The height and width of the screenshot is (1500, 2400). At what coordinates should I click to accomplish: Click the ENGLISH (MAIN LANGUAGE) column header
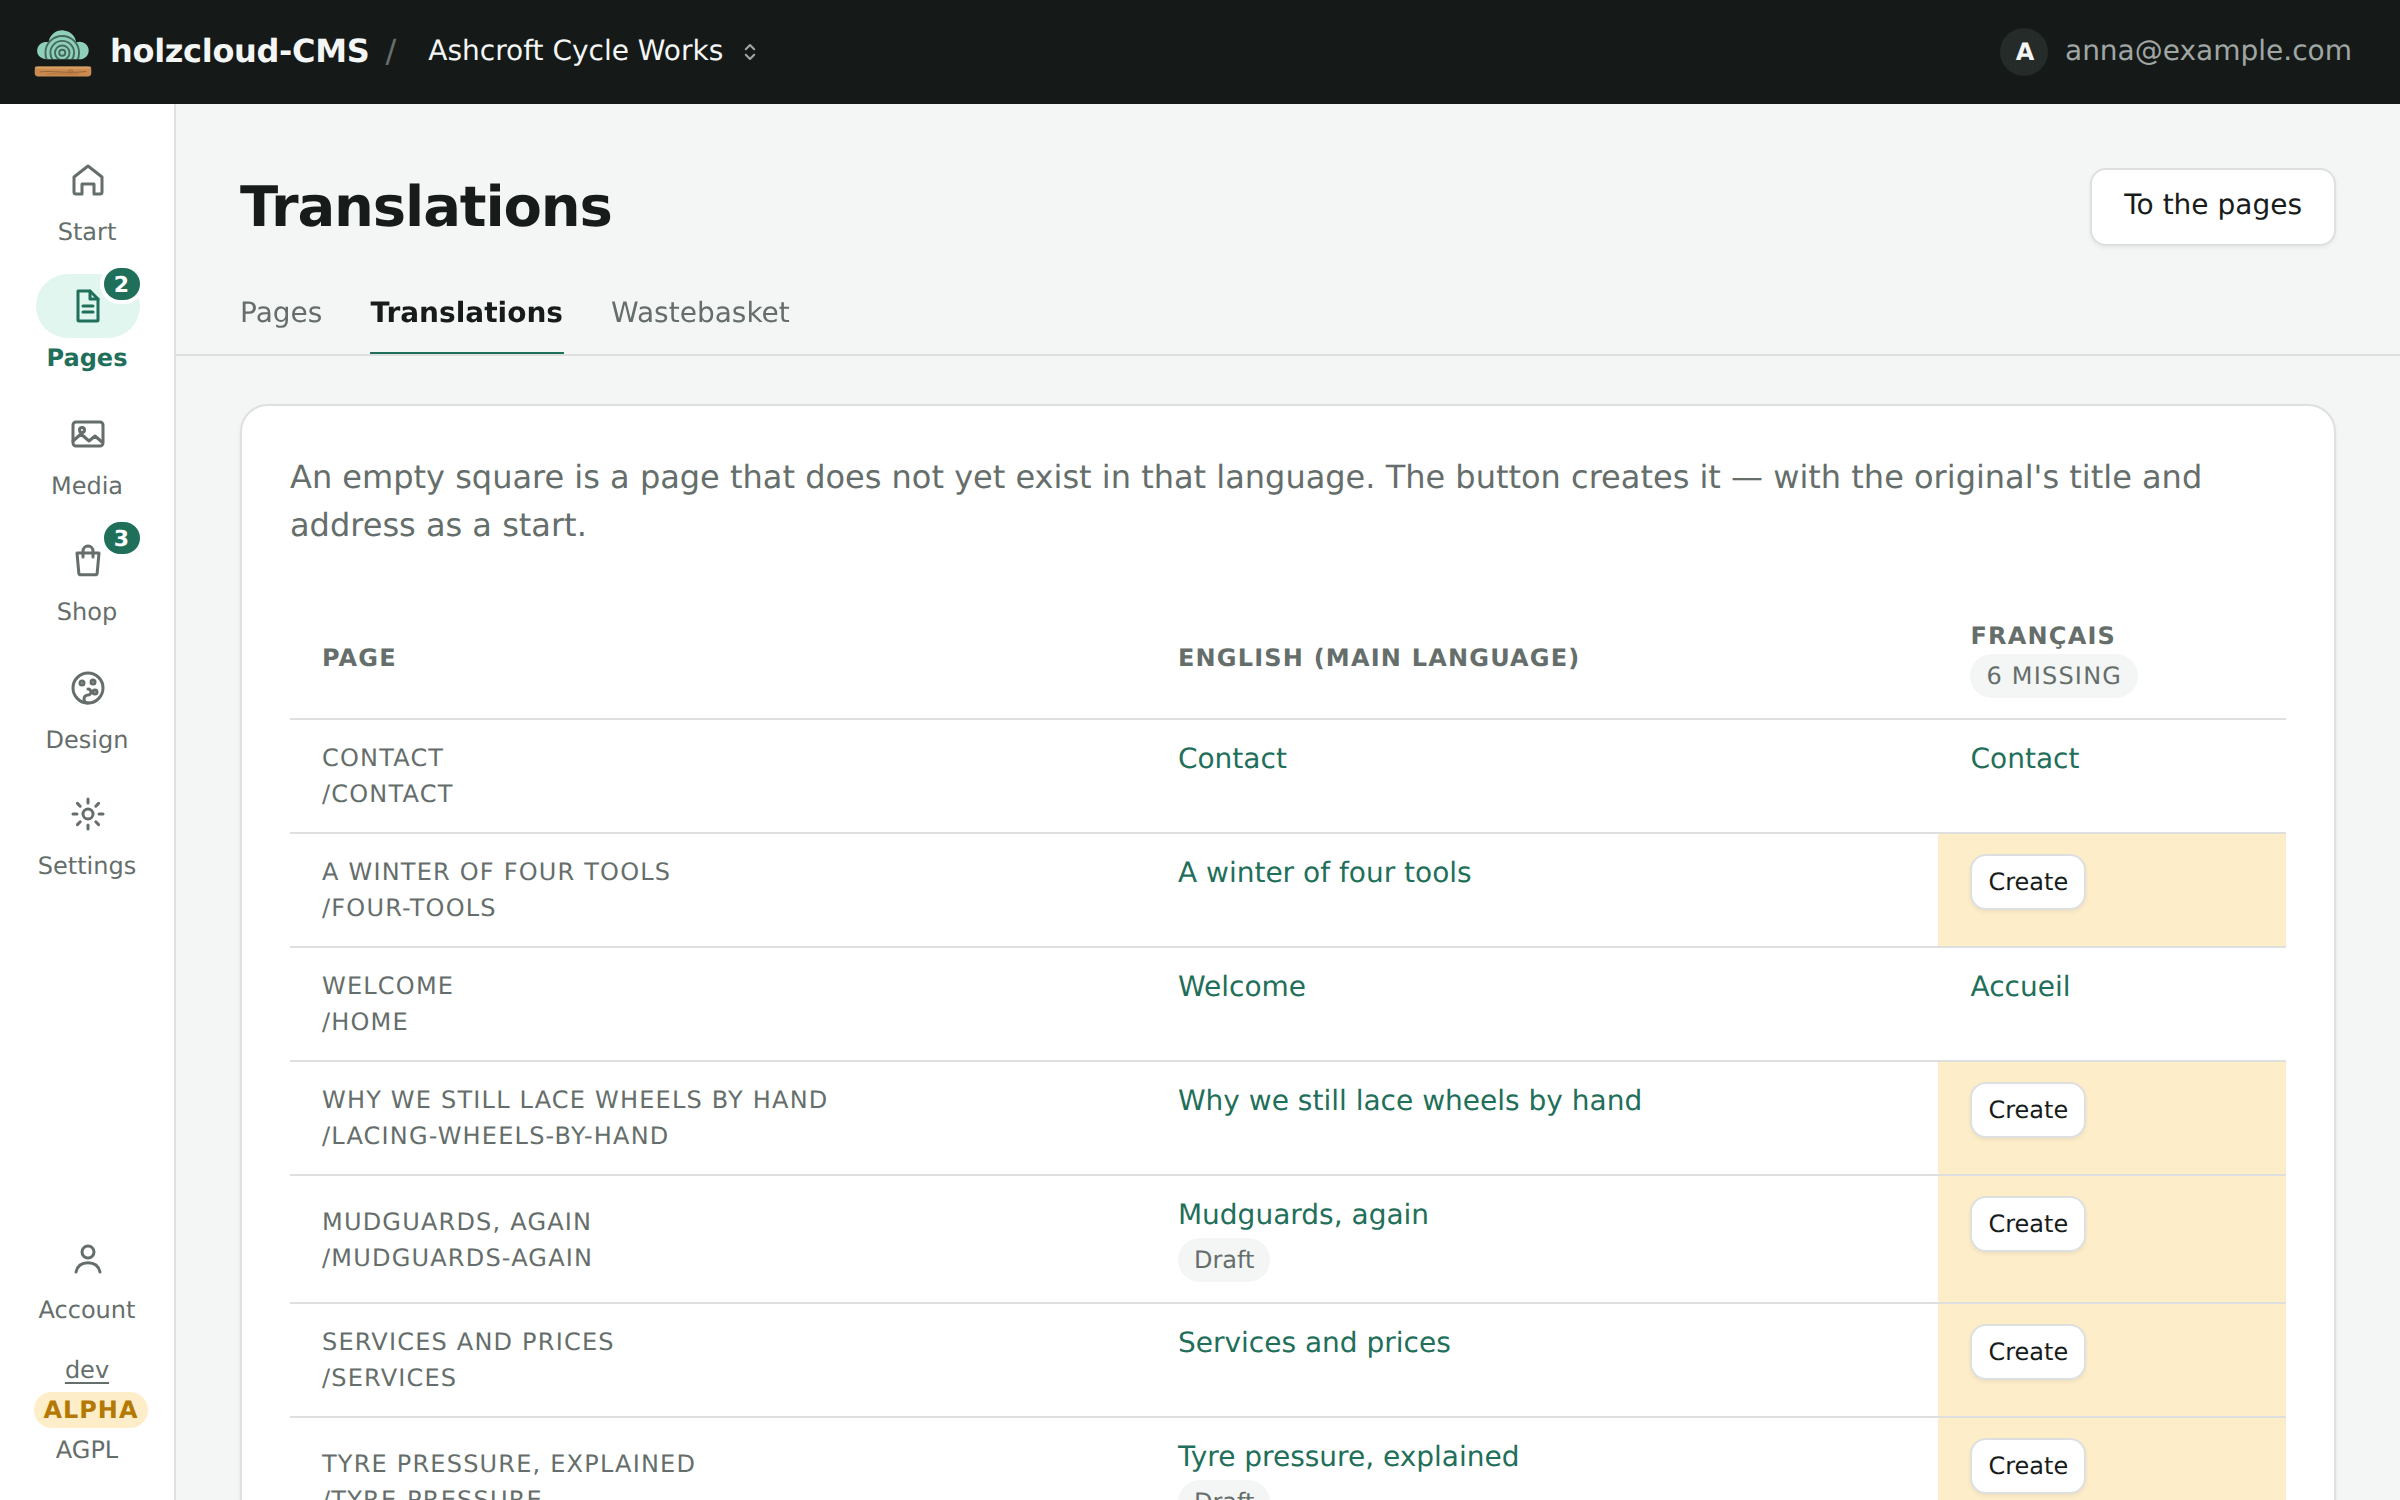1378,657
